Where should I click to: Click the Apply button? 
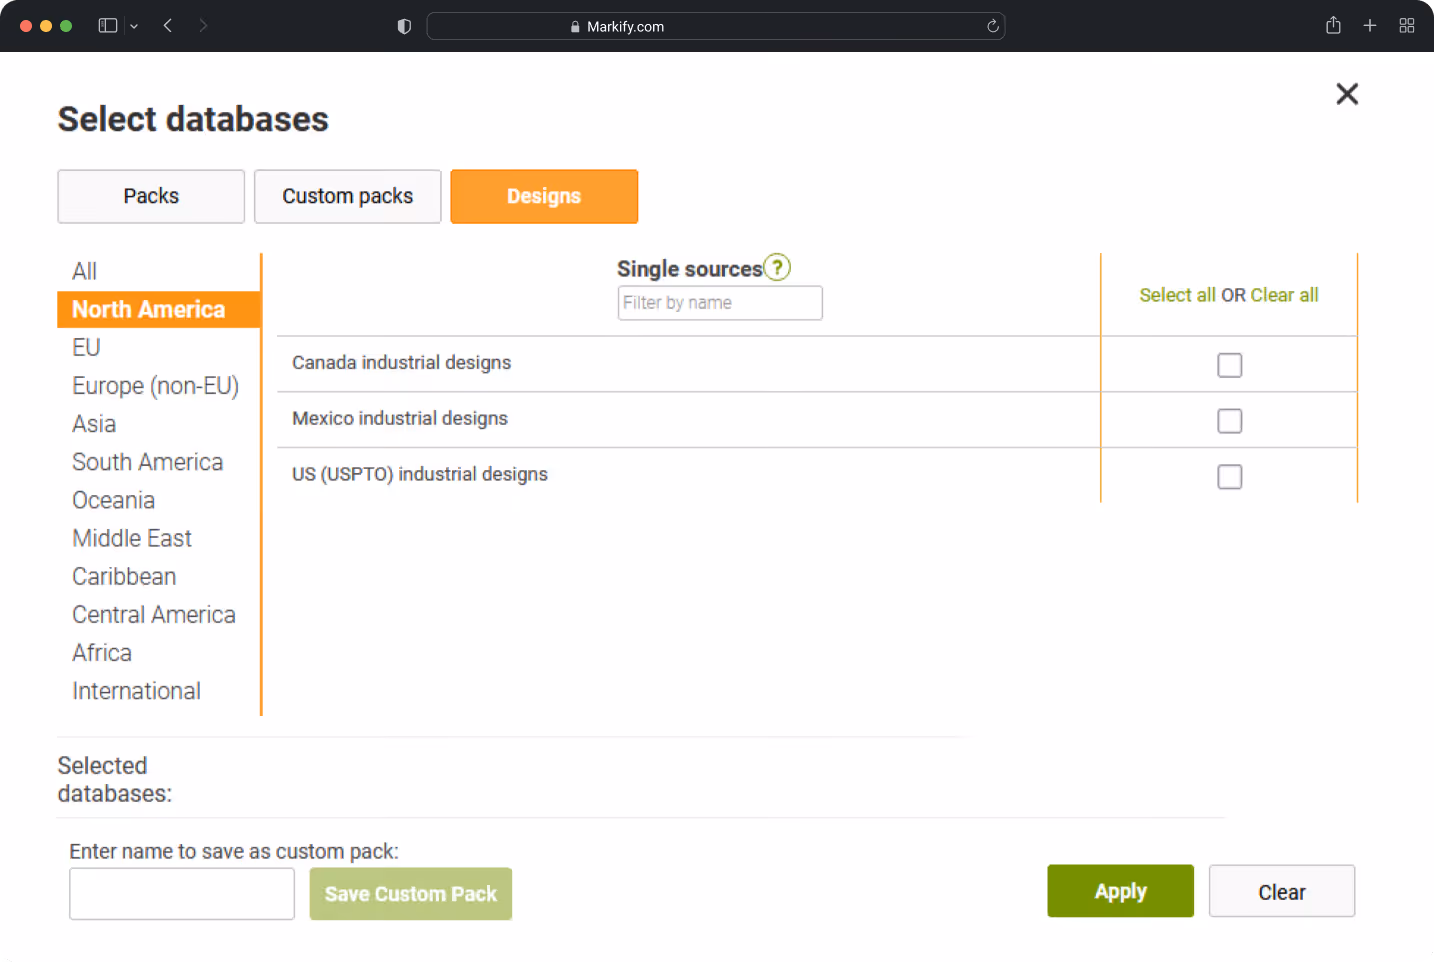click(1120, 891)
